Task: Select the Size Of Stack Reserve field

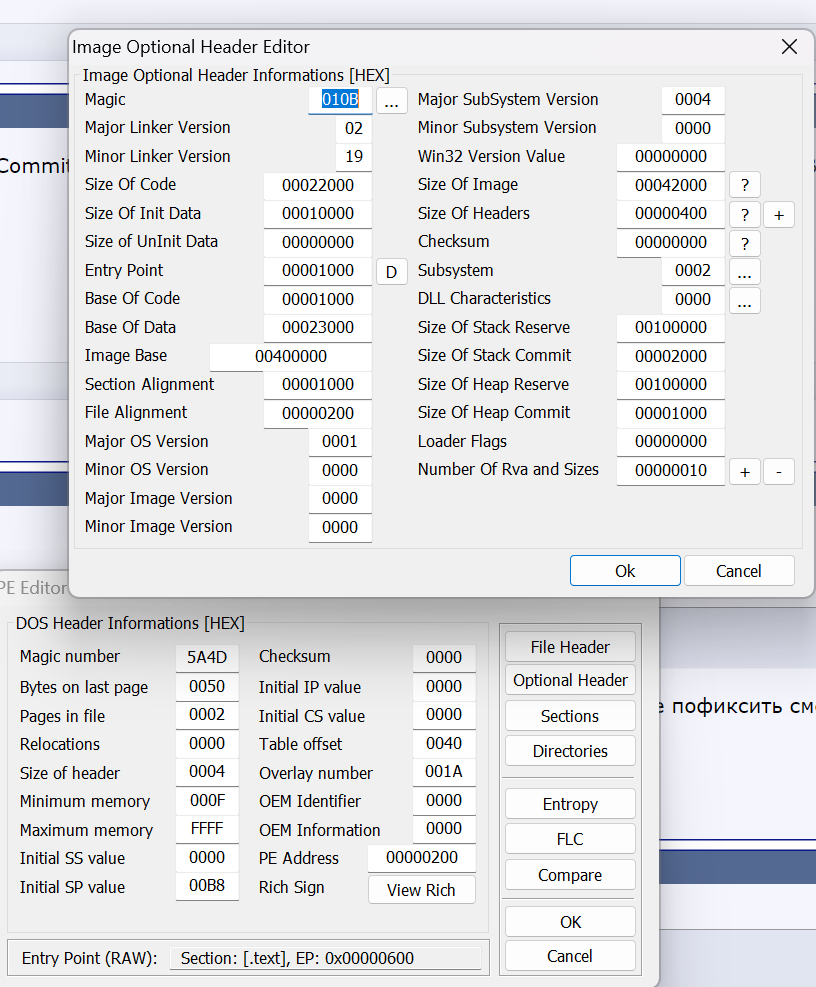Action: pos(670,328)
